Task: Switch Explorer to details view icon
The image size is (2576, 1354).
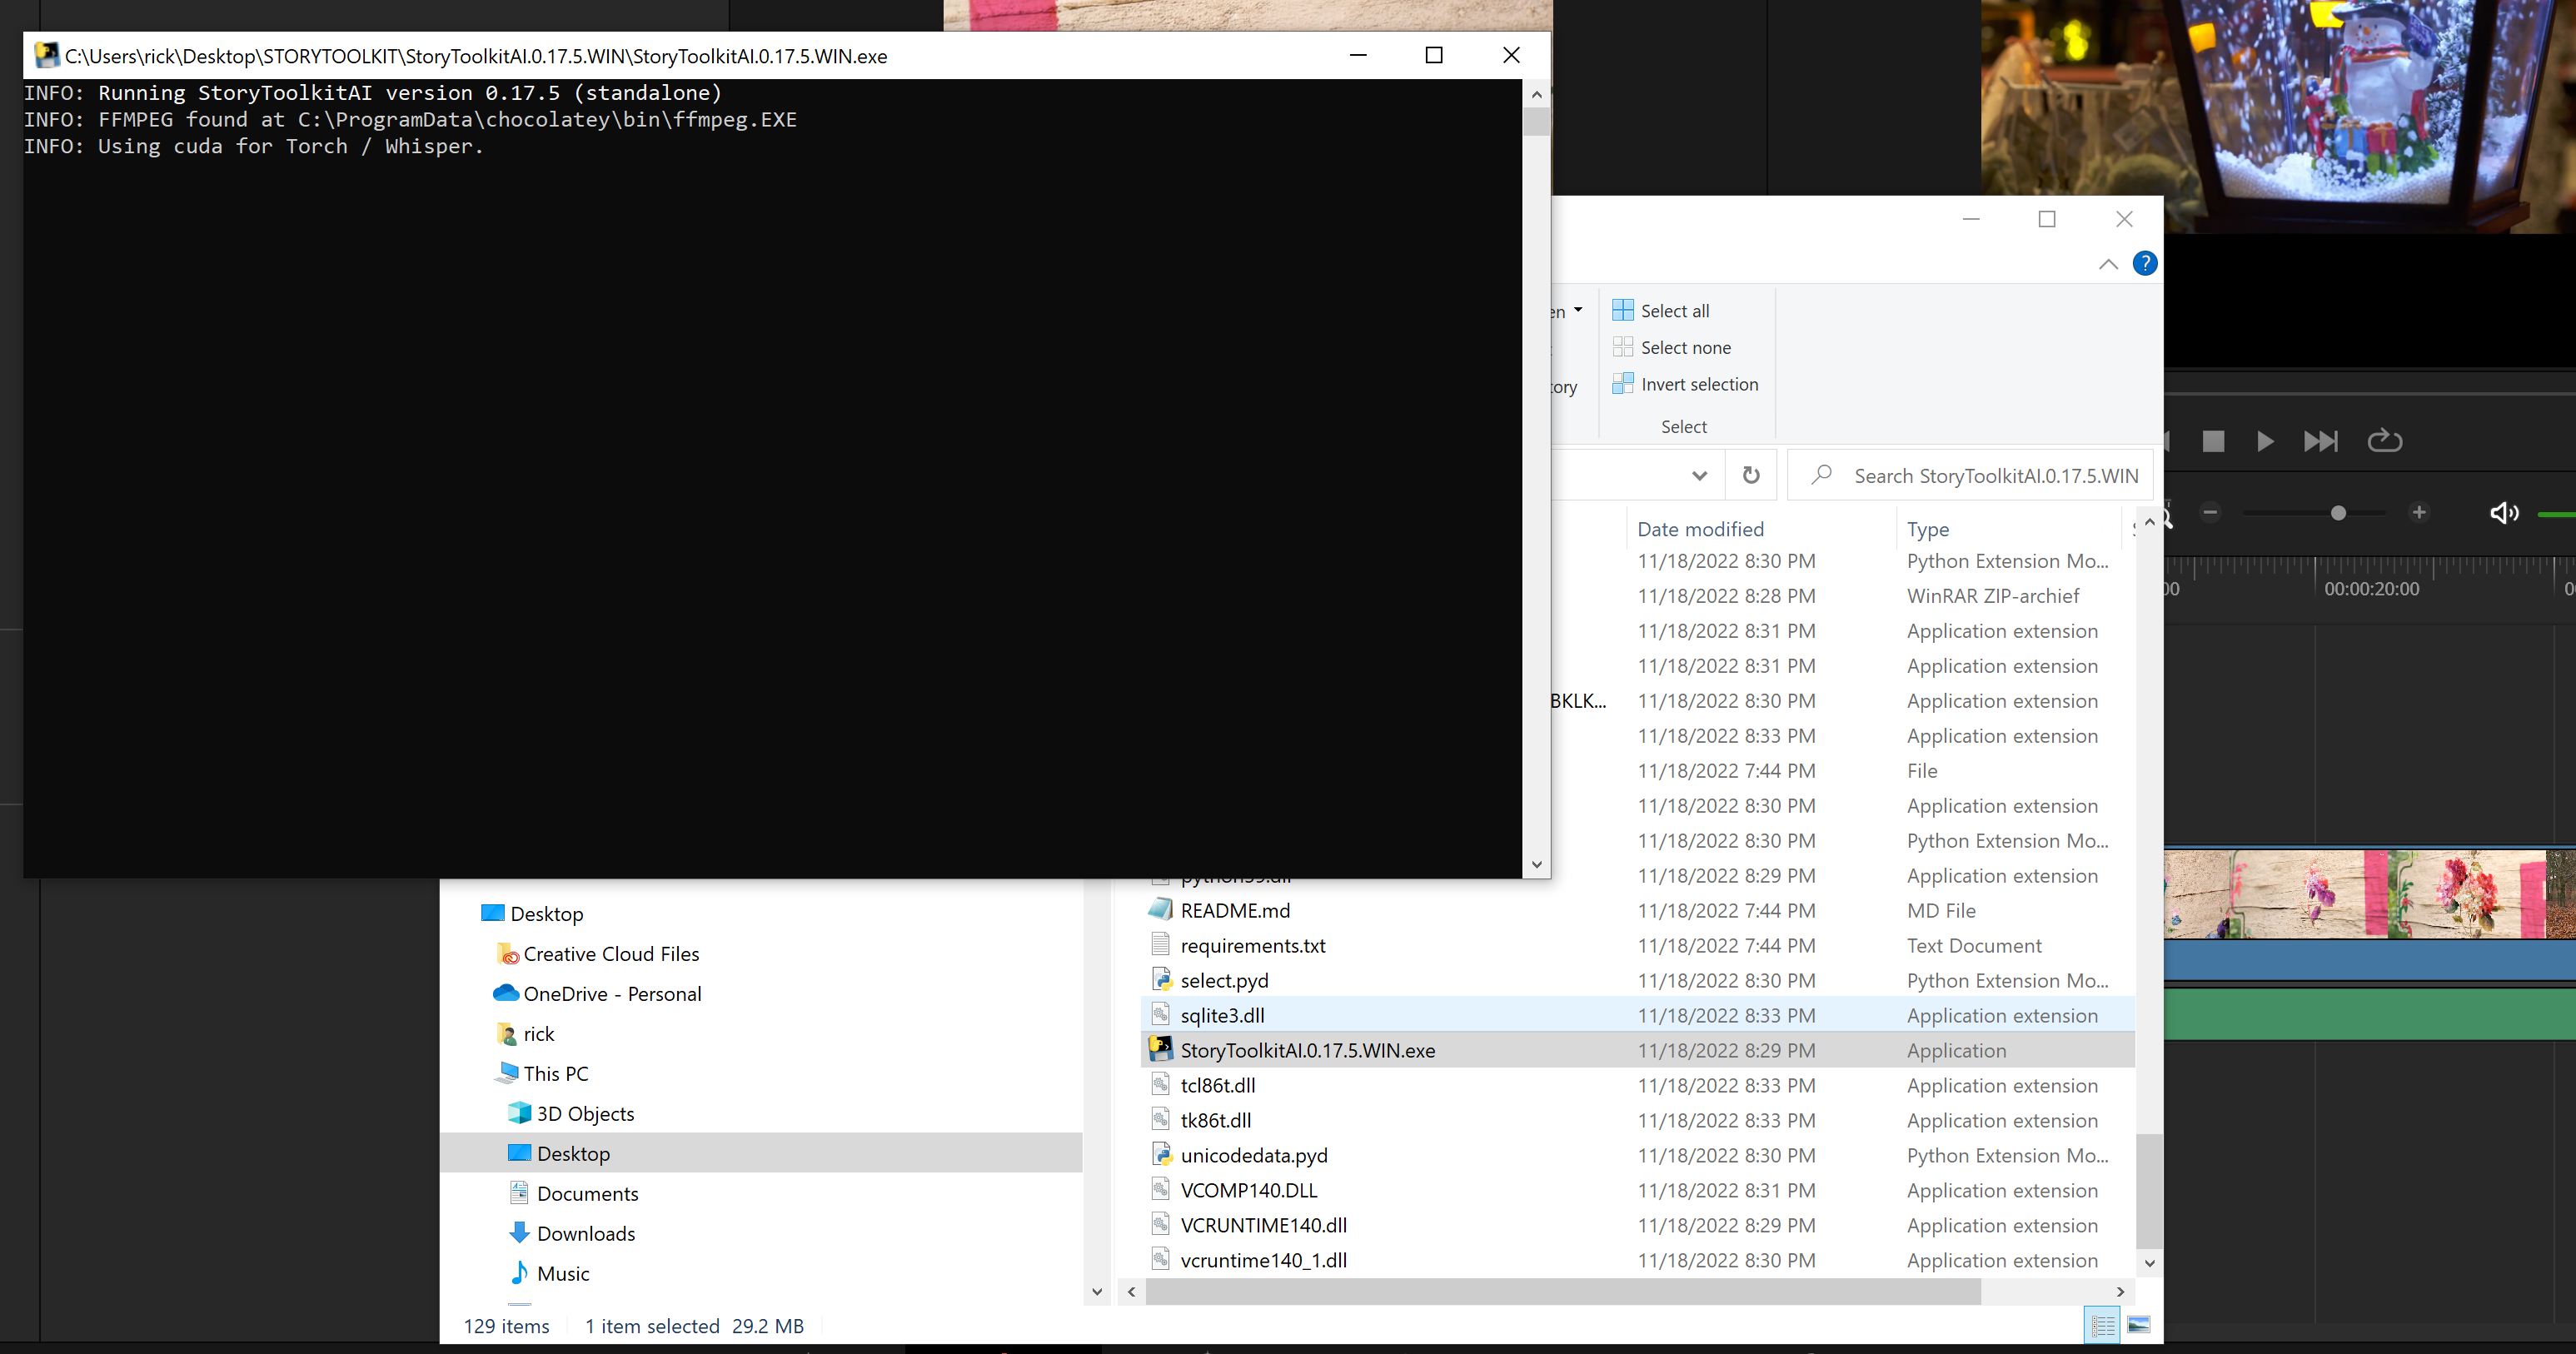Action: pos(2103,1326)
